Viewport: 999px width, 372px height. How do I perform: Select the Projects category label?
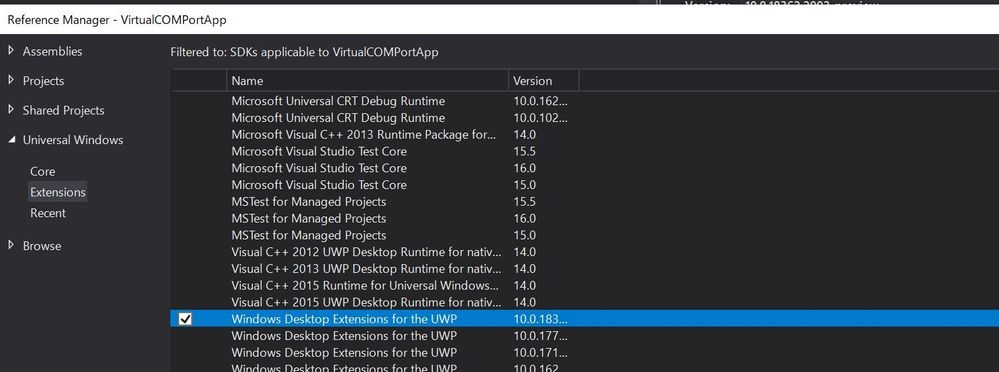coord(43,81)
